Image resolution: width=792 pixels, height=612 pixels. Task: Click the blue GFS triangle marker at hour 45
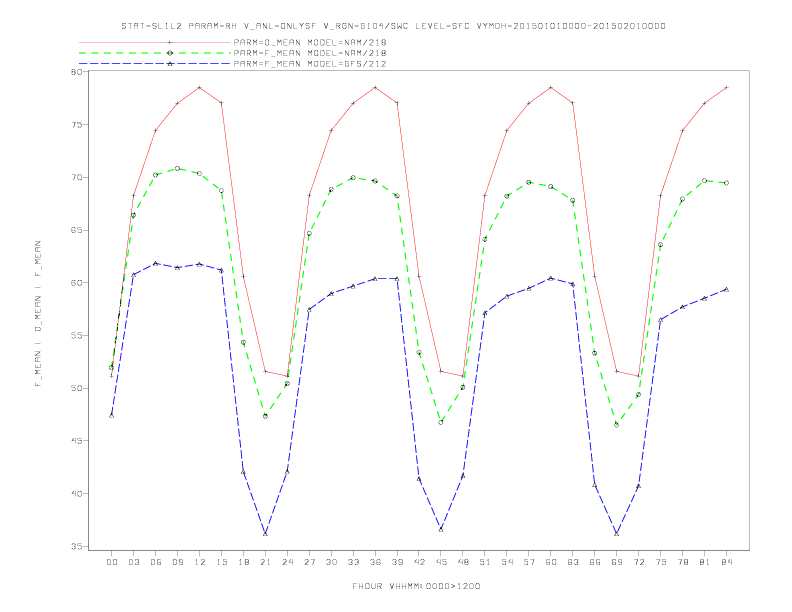point(441,529)
